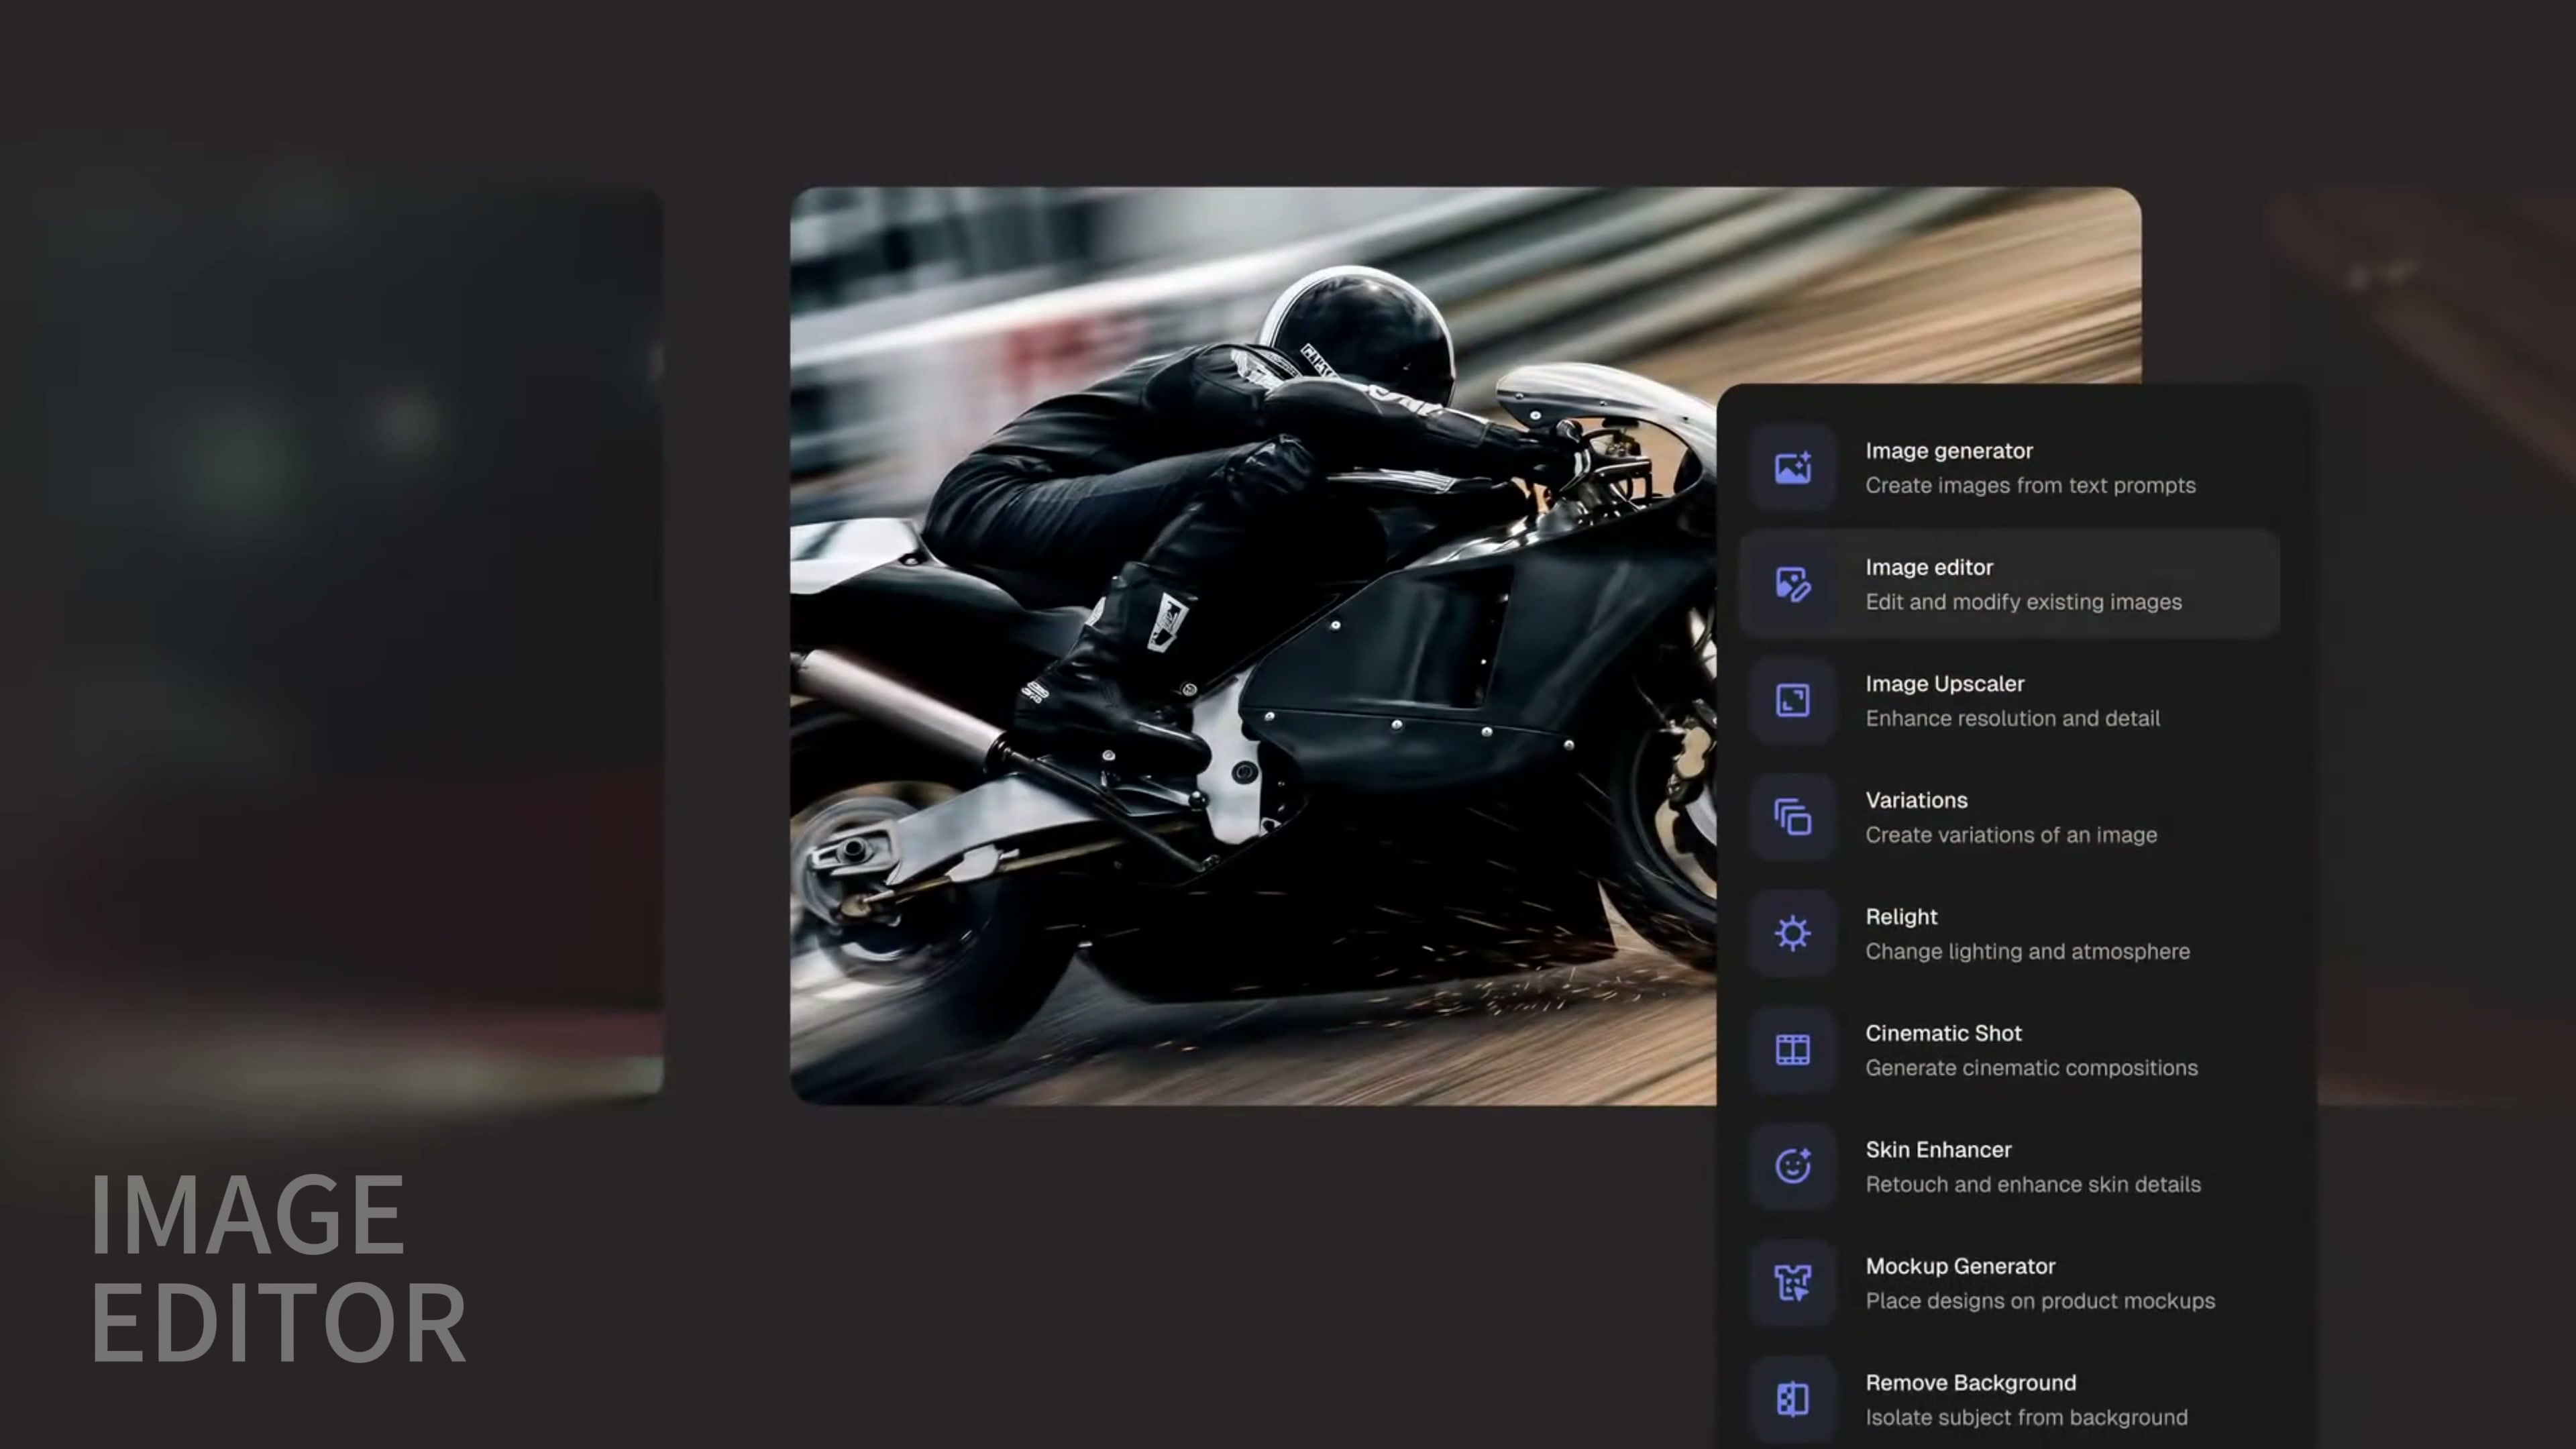The width and height of the screenshot is (2576, 1449).
Task: Click 'Change lighting and atmosphere' description
Action: point(2027,952)
